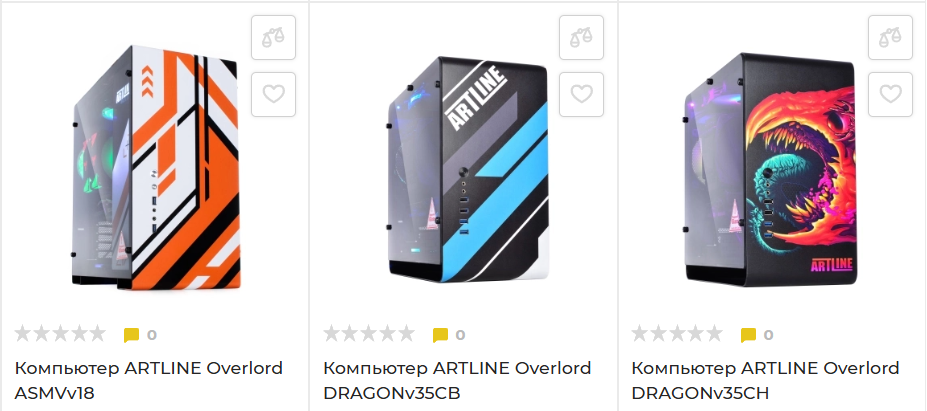
Task: Select first rating star for ASMVv18
Action: pyautogui.click(x=24, y=334)
